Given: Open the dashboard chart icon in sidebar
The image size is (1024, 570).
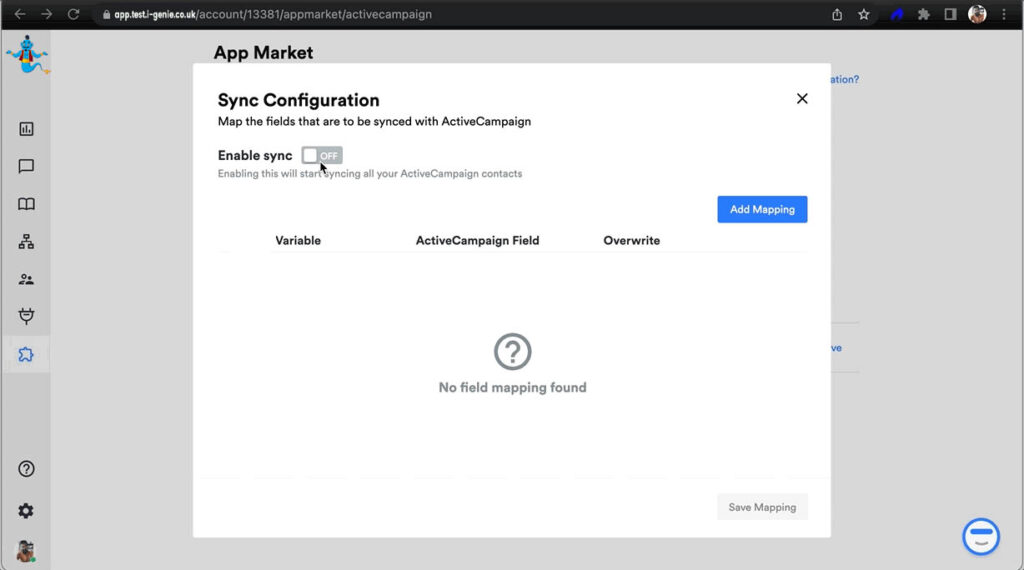Looking at the screenshot, I should click(26, 129).
